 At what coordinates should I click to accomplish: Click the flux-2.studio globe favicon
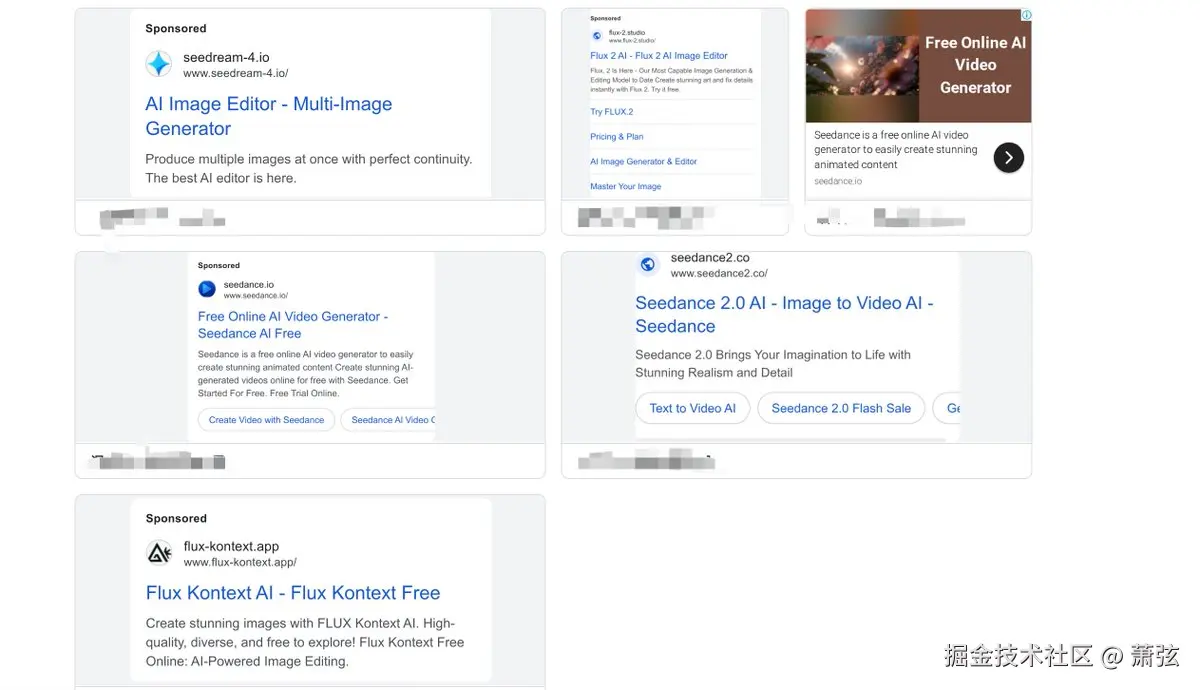(x=597, y=35)
